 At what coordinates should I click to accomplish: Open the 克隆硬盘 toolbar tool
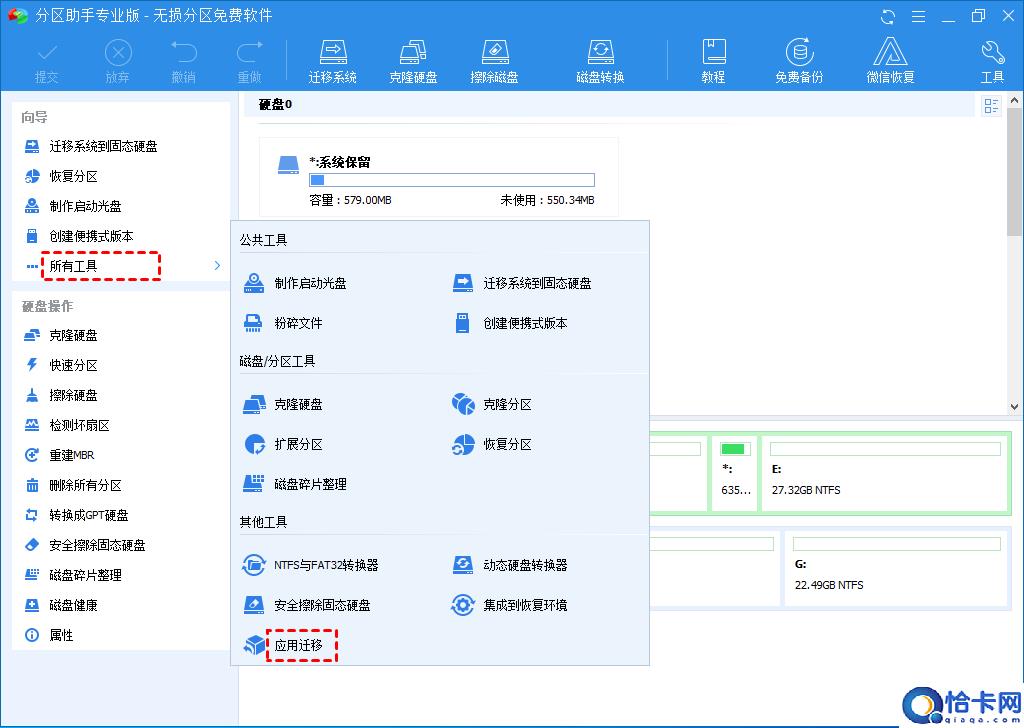[413, 61]
